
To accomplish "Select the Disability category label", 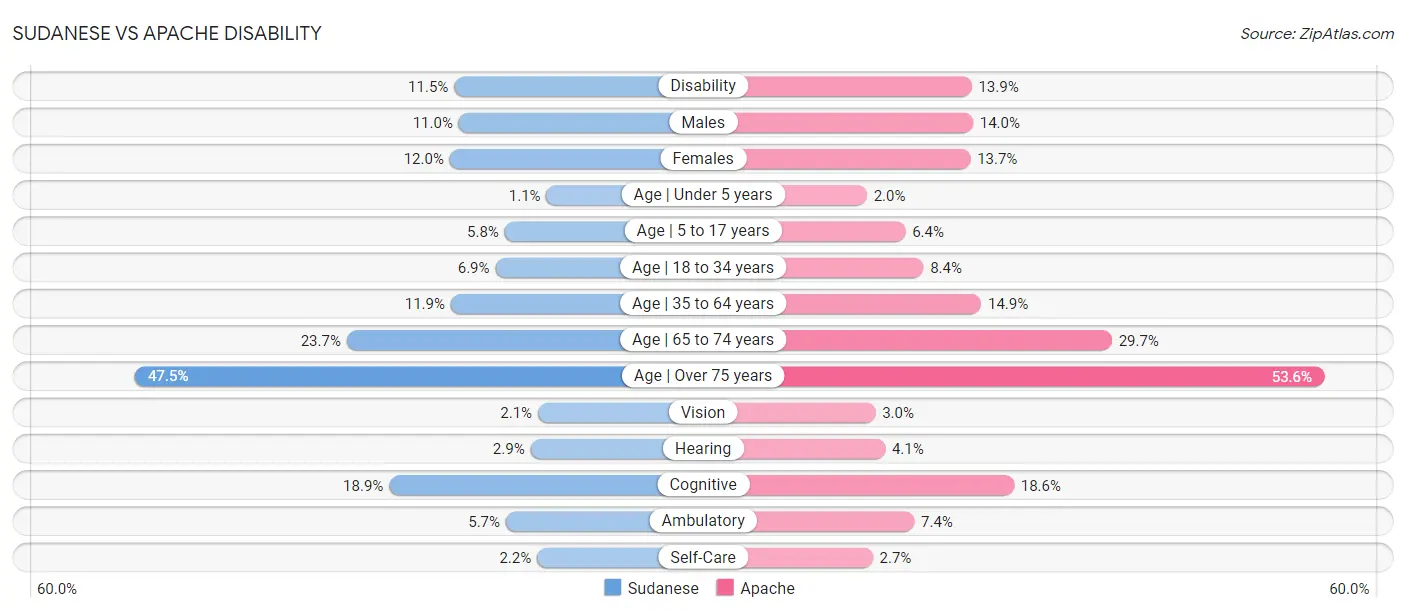I will tap(703, 86).
